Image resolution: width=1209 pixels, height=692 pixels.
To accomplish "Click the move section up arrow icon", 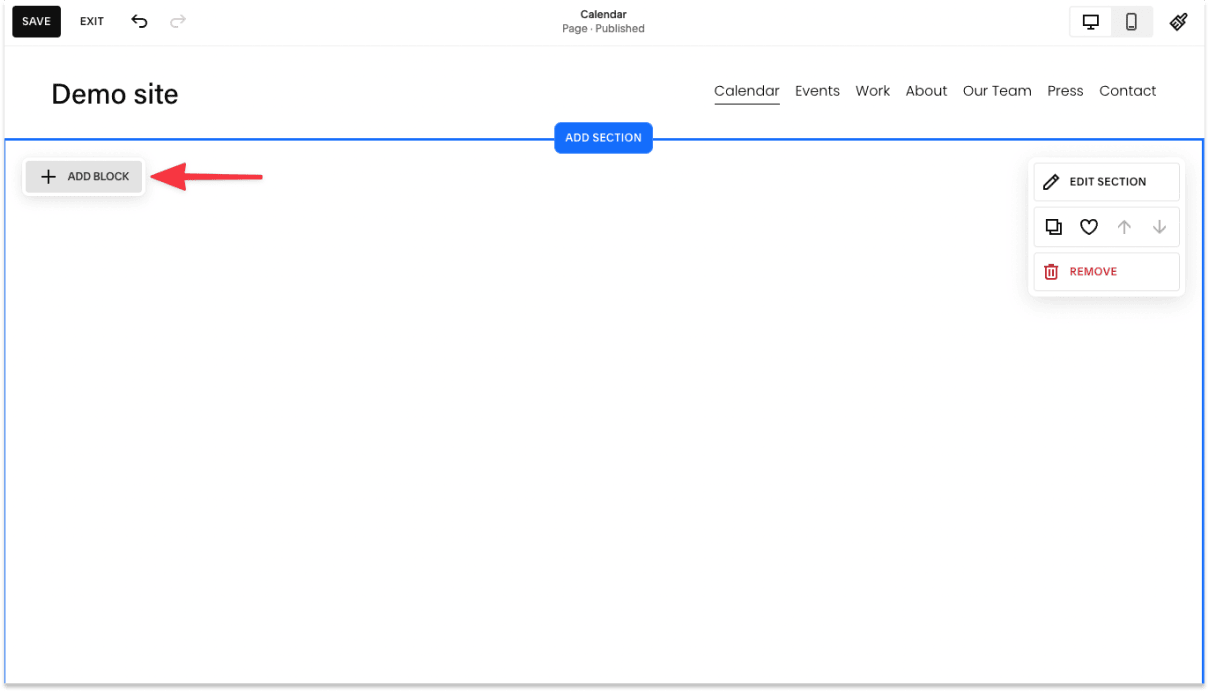I will click(1124, 226).
